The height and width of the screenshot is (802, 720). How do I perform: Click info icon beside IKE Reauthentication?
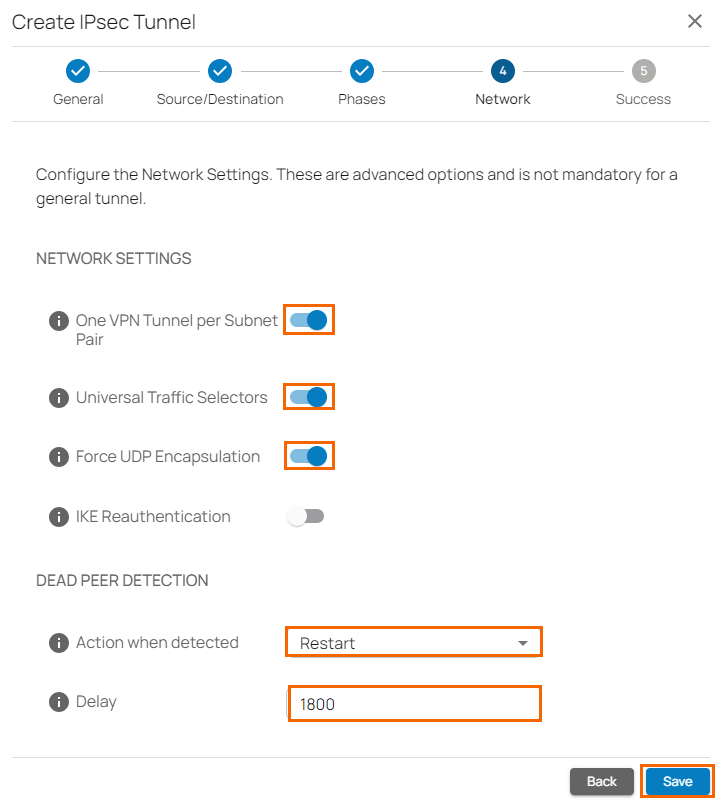pyautogui.click(x=59, y=517)
